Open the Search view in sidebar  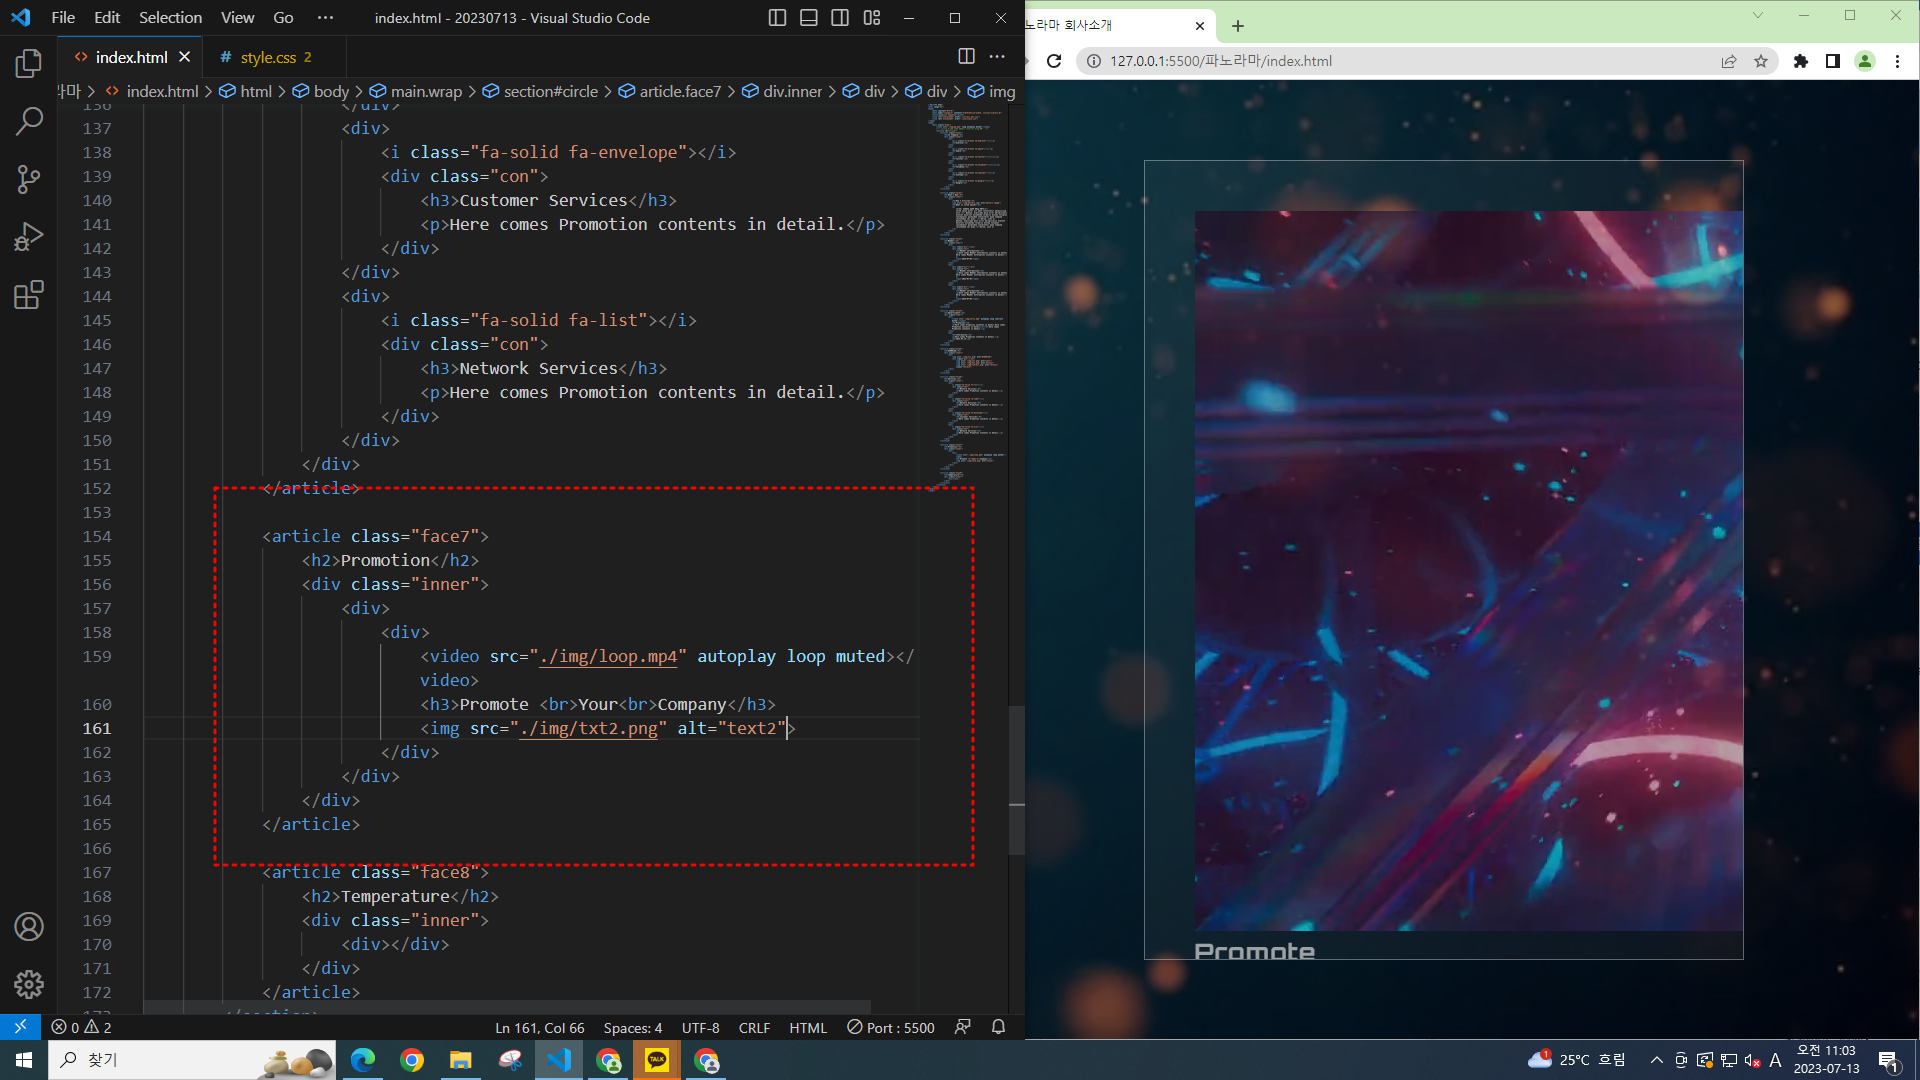[x=29, y=122]
